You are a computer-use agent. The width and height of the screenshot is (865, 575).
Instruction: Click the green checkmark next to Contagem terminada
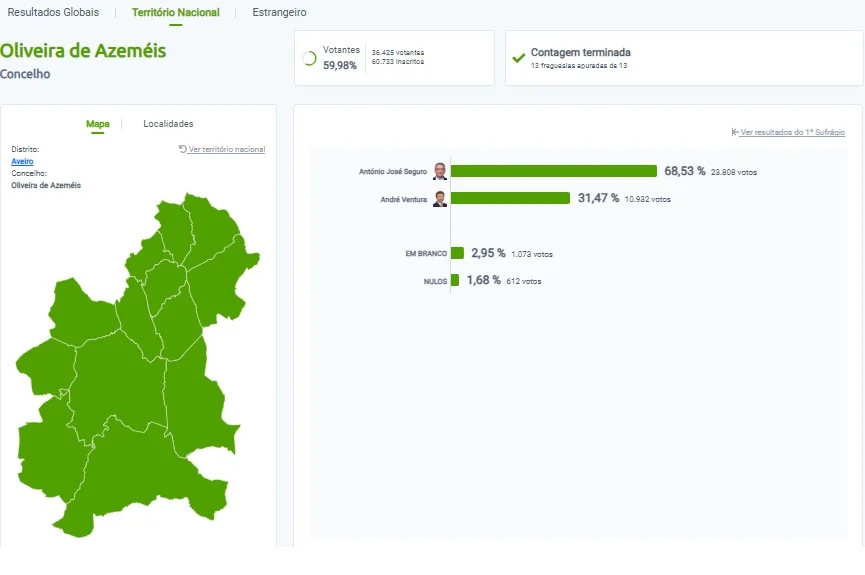[519, 57]
